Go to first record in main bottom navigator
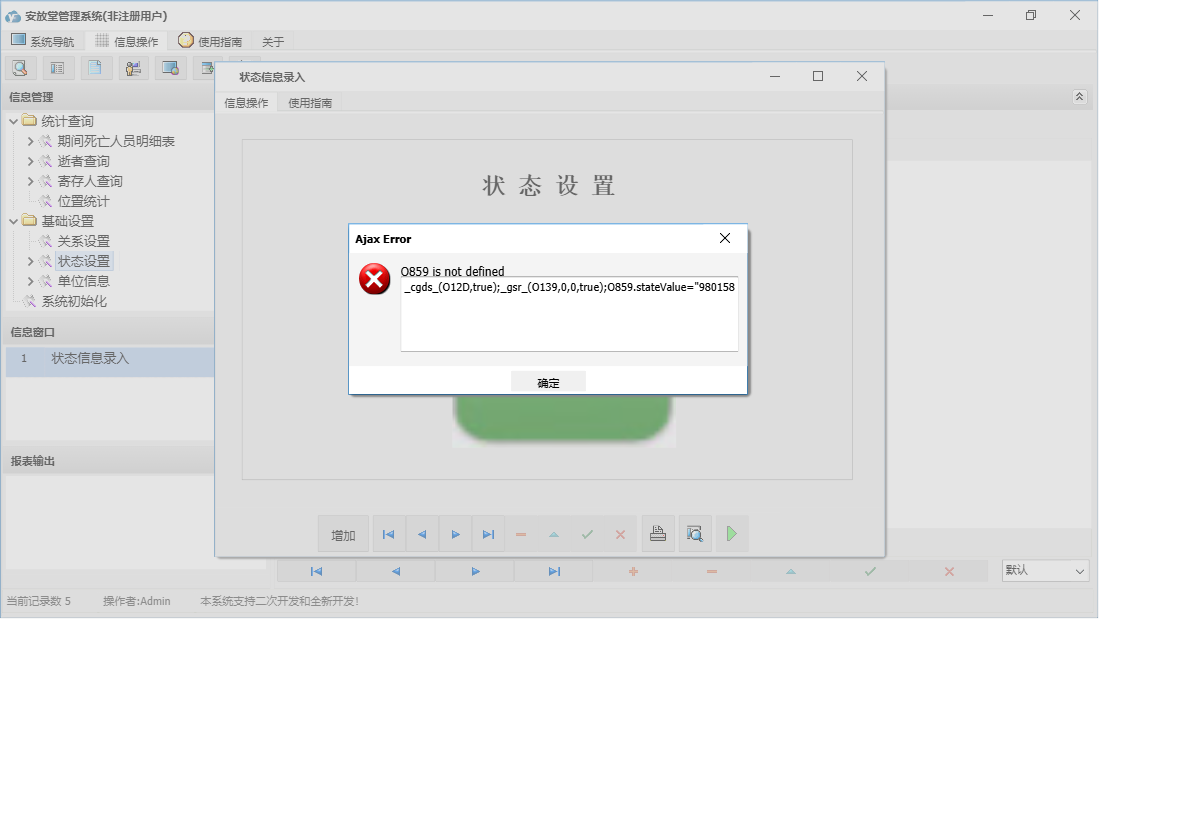1190x827 pixels. pyautogui.click(x=316, y=571)
